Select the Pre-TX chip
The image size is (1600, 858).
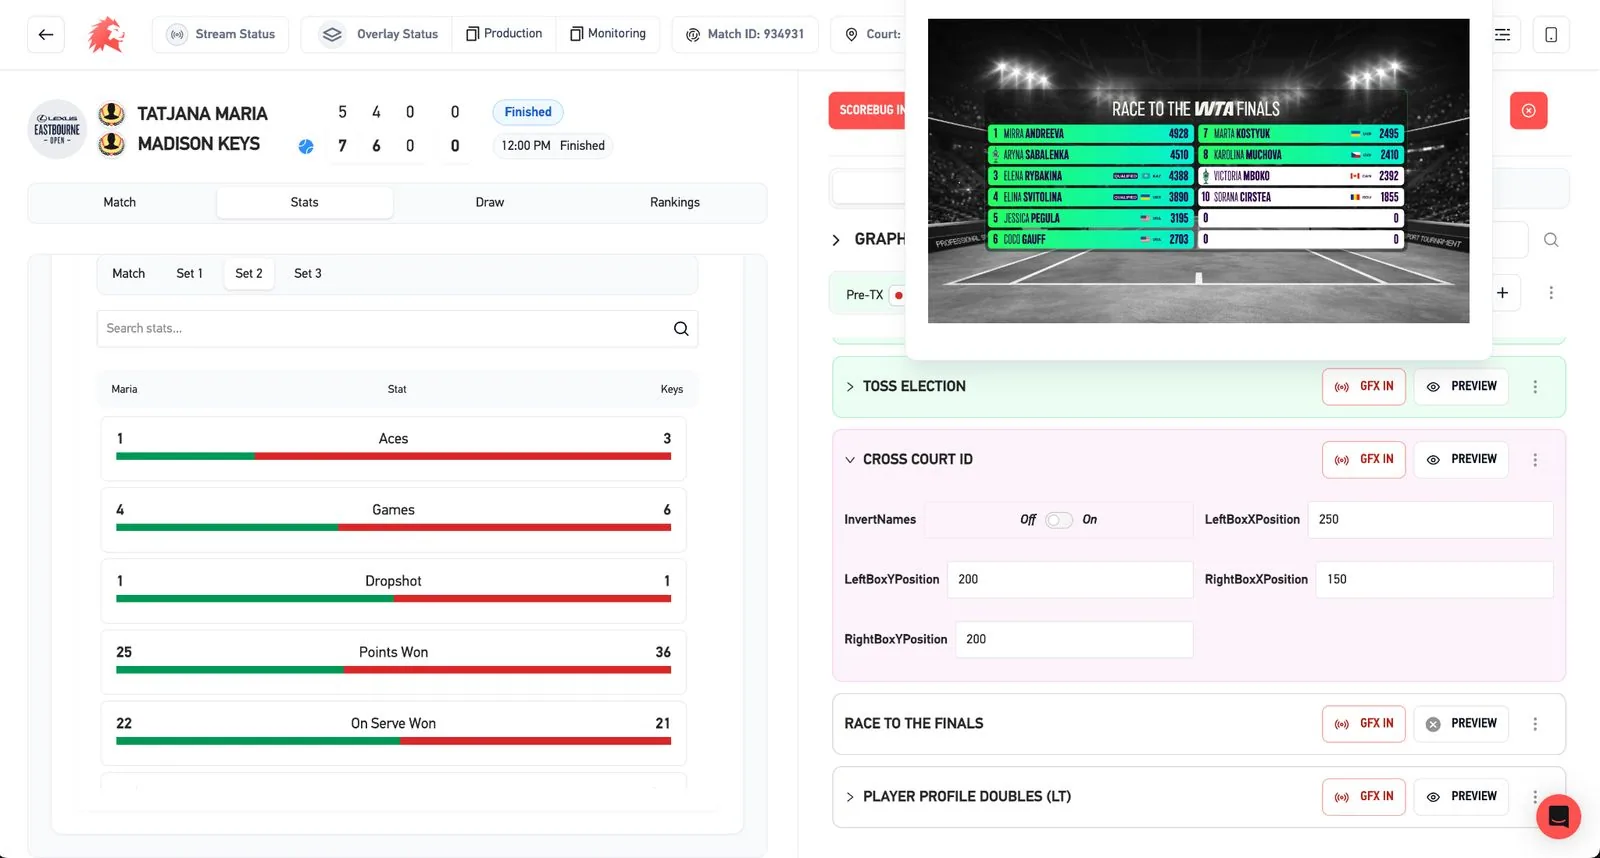point(866,294)
